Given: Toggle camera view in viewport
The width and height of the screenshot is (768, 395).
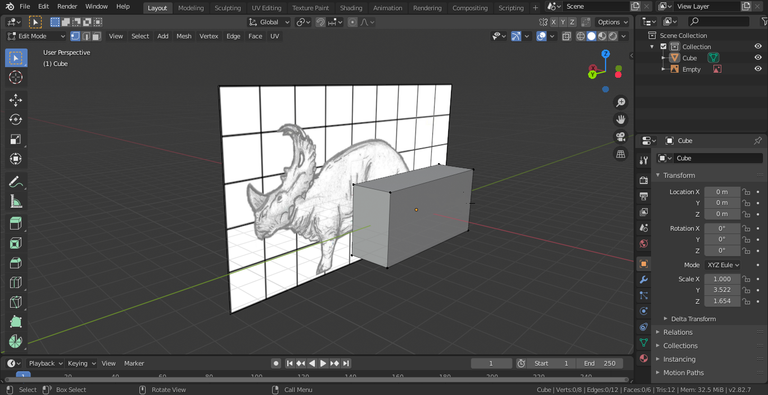Looking at the screenshot, I should [621, 137].
